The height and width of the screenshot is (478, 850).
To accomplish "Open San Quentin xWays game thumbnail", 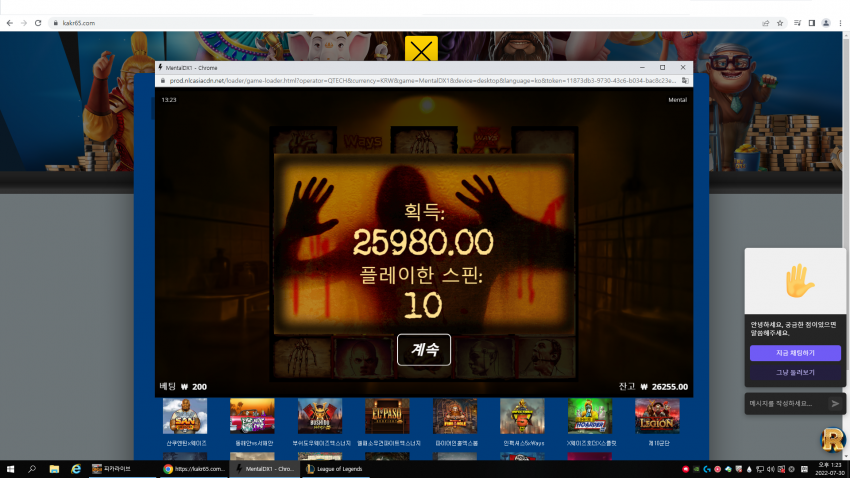I will pyautogui.click(x=185, y=416).
